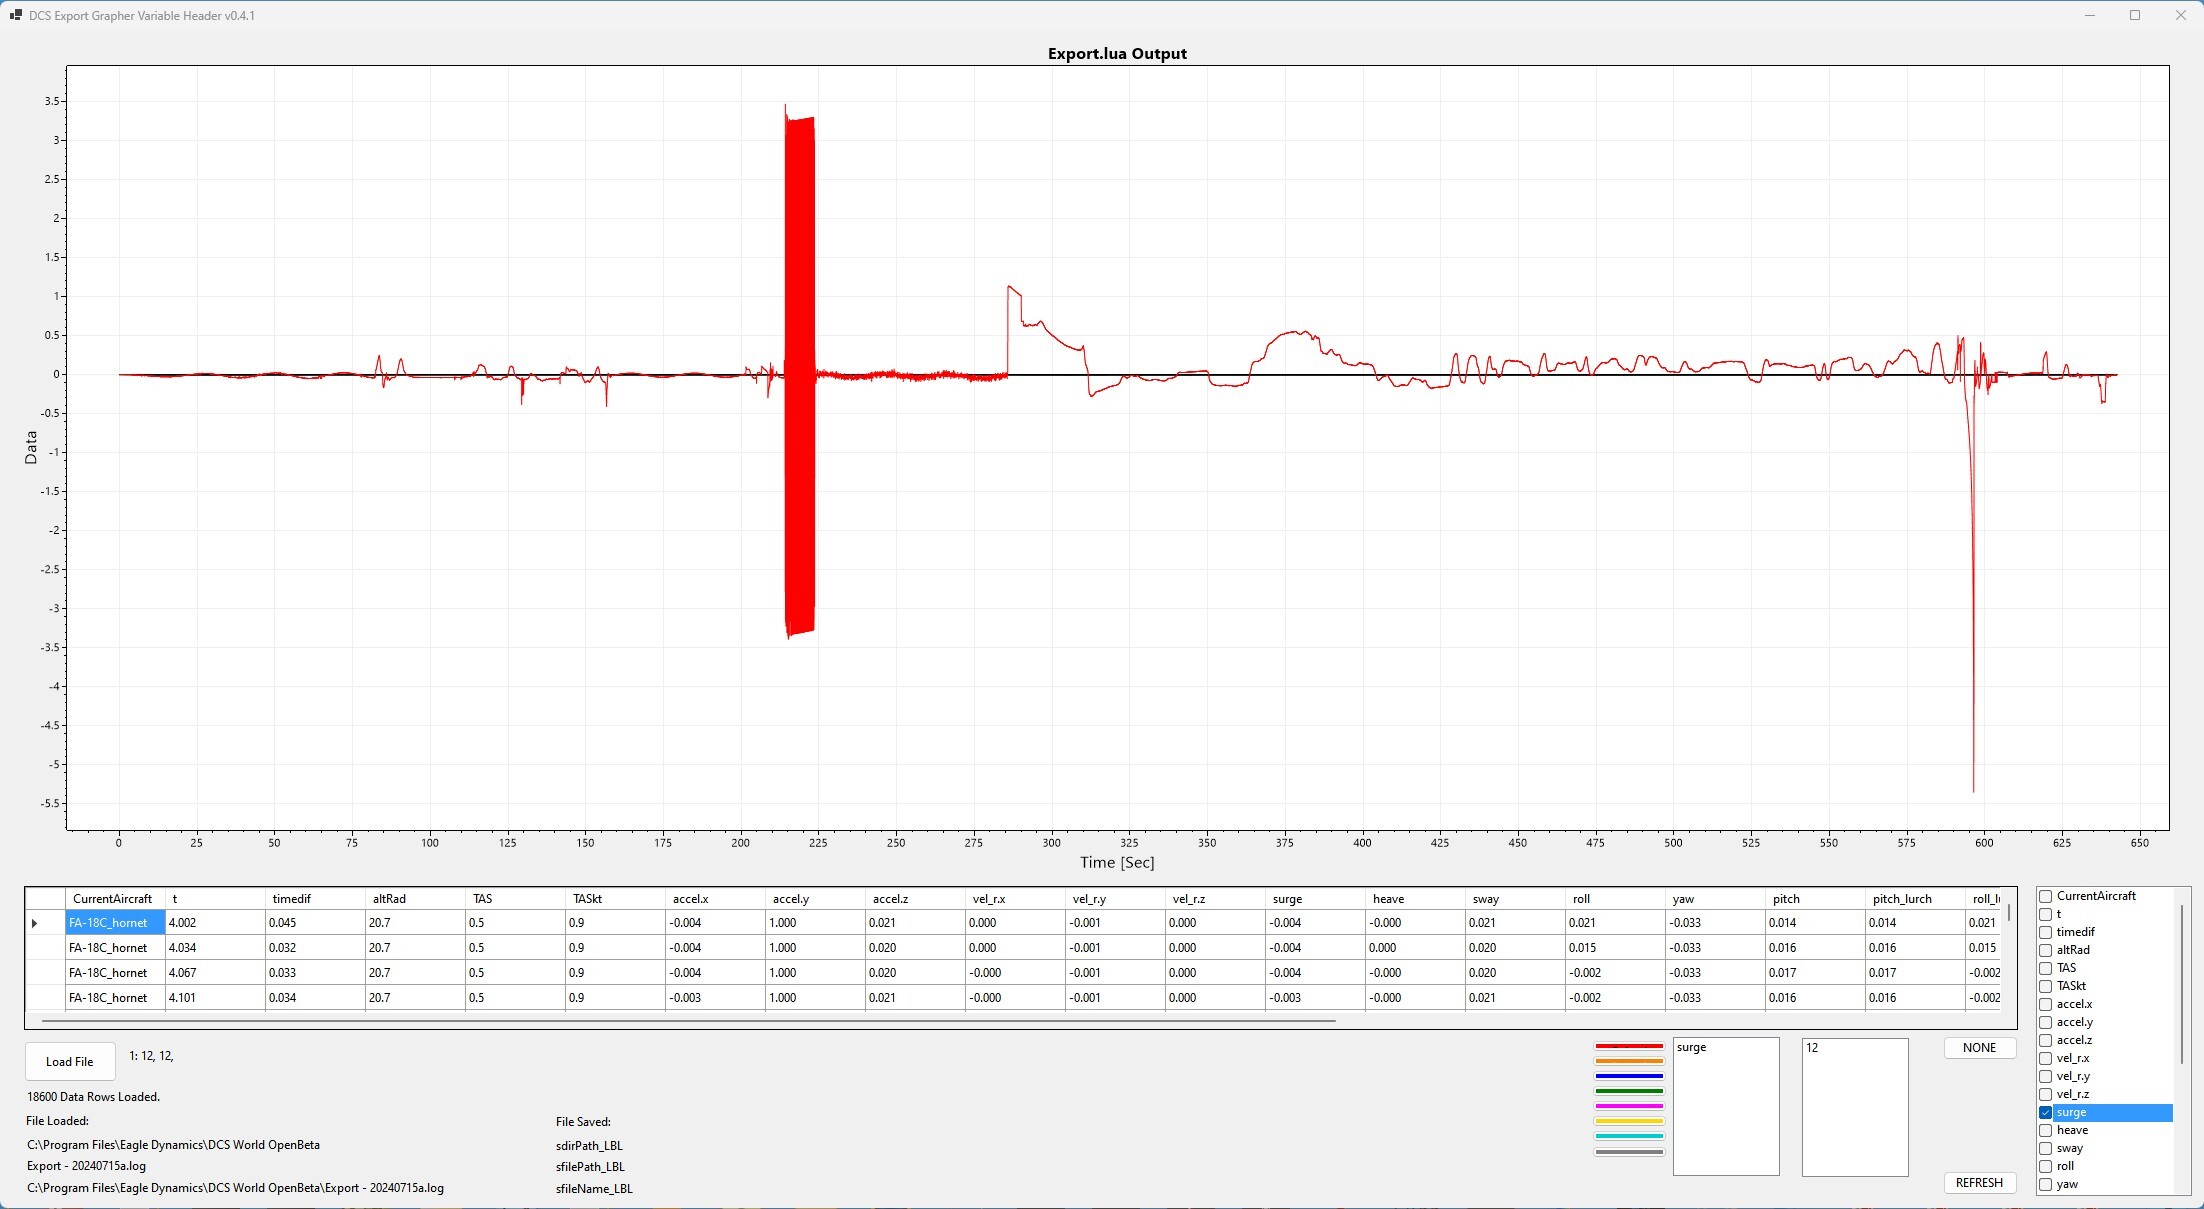Click the Load File button
Screen dimensions: 2204x1209
(70, 1062)
